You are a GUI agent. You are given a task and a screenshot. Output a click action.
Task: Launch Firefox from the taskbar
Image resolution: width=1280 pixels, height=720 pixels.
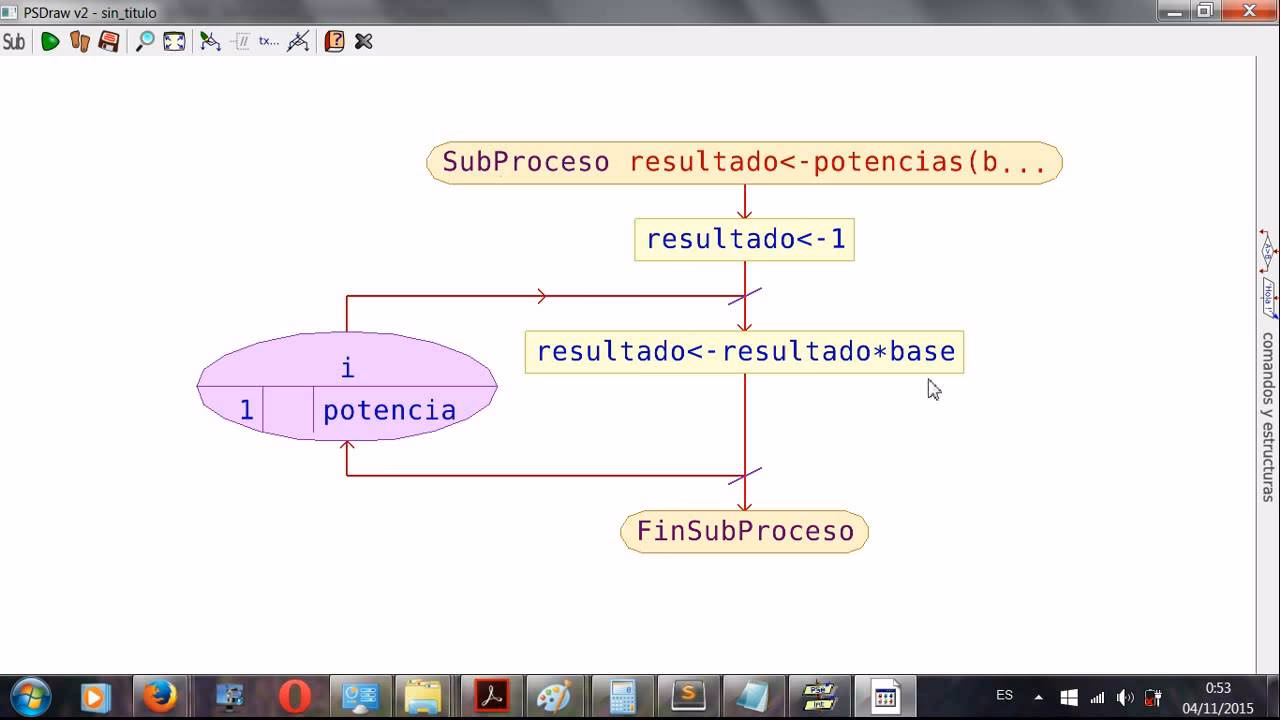(x=161, y=694)
